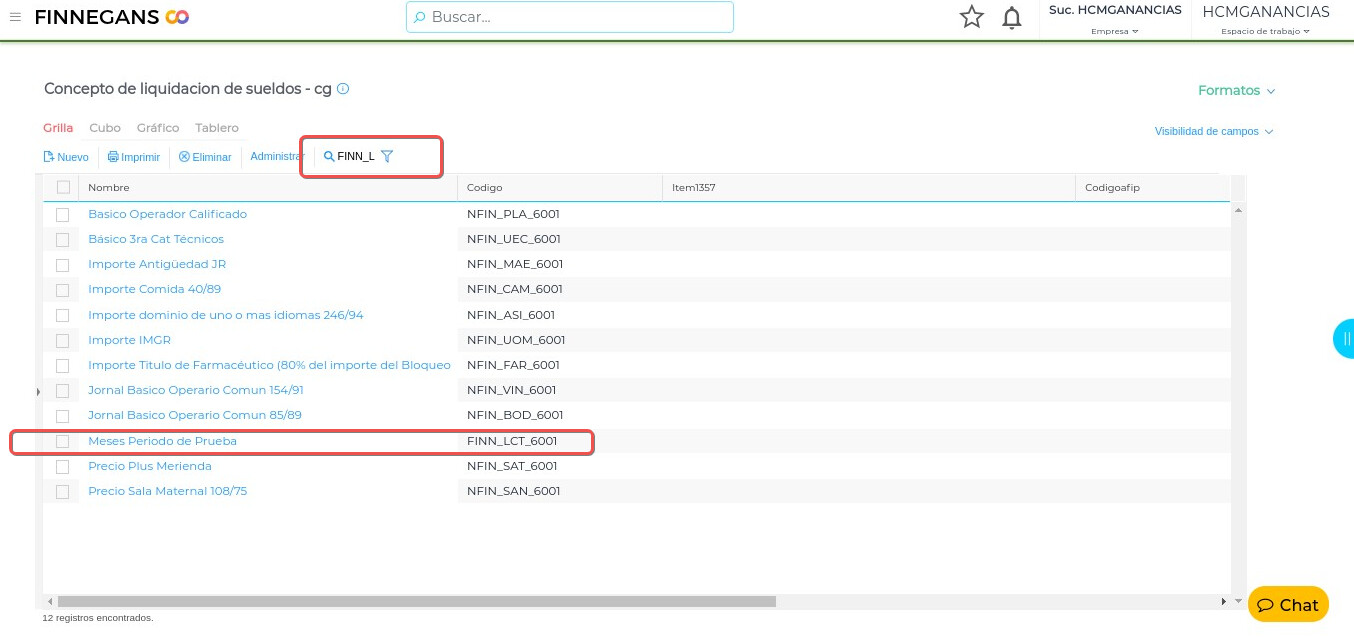Image resolution: width=1354 pixels, height=637 pixels.
Task: Open the hamburger navigation menu
Action: point(15,17)
